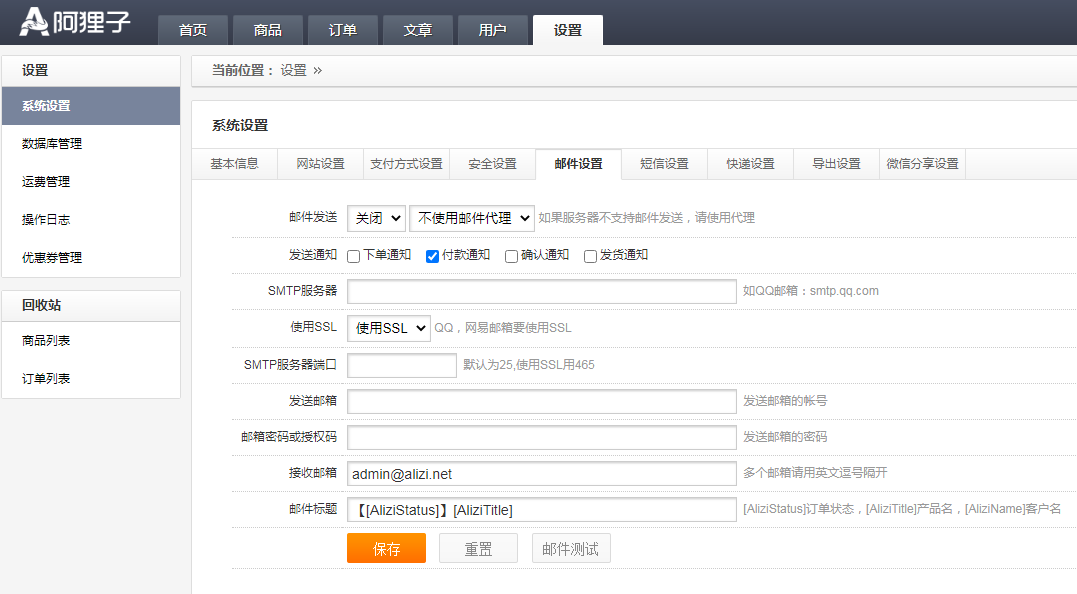Click the 阿狸子 logo icon
The height and width of the screenshot is (594, 1077).
pyautogui.click(x=34, y=21)
